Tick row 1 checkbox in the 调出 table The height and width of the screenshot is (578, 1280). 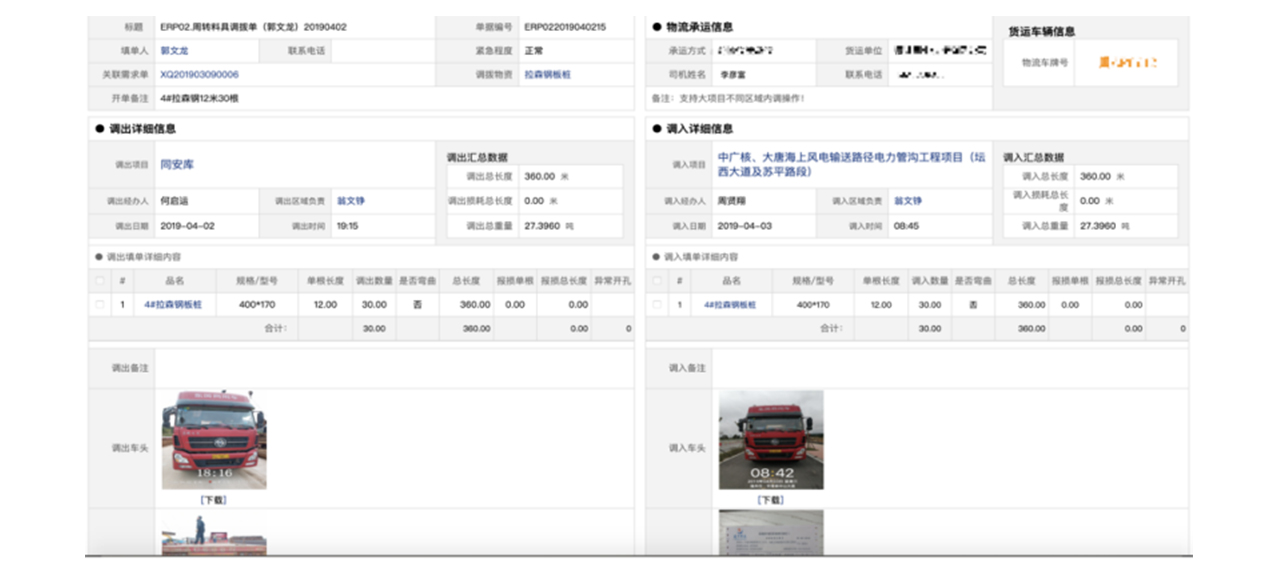click(99, 305)
